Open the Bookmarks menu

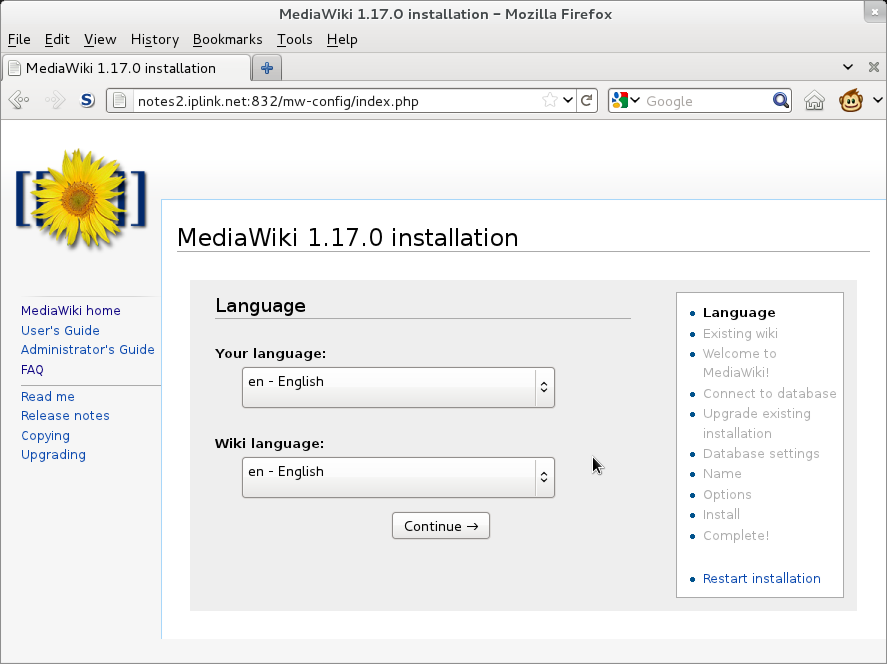coord(227,40)
